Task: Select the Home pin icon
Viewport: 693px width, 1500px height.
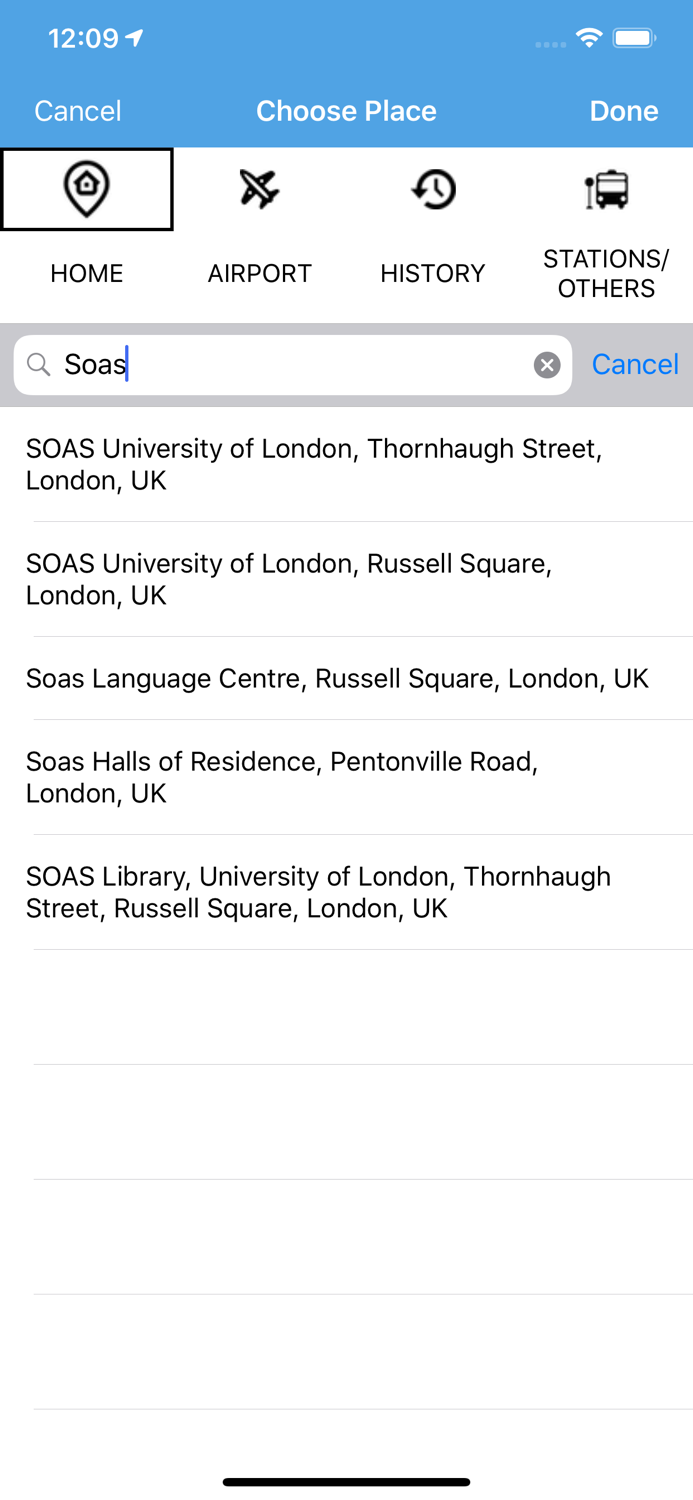Action: 87,189
